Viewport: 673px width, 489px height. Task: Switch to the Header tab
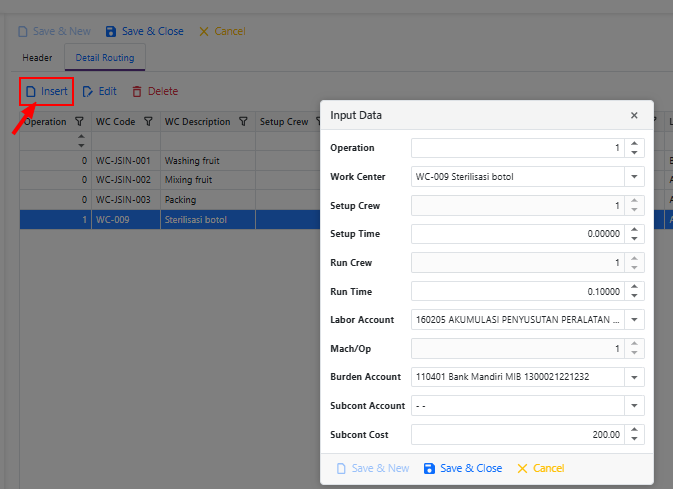pyautogui.click(x=37, y=58)
